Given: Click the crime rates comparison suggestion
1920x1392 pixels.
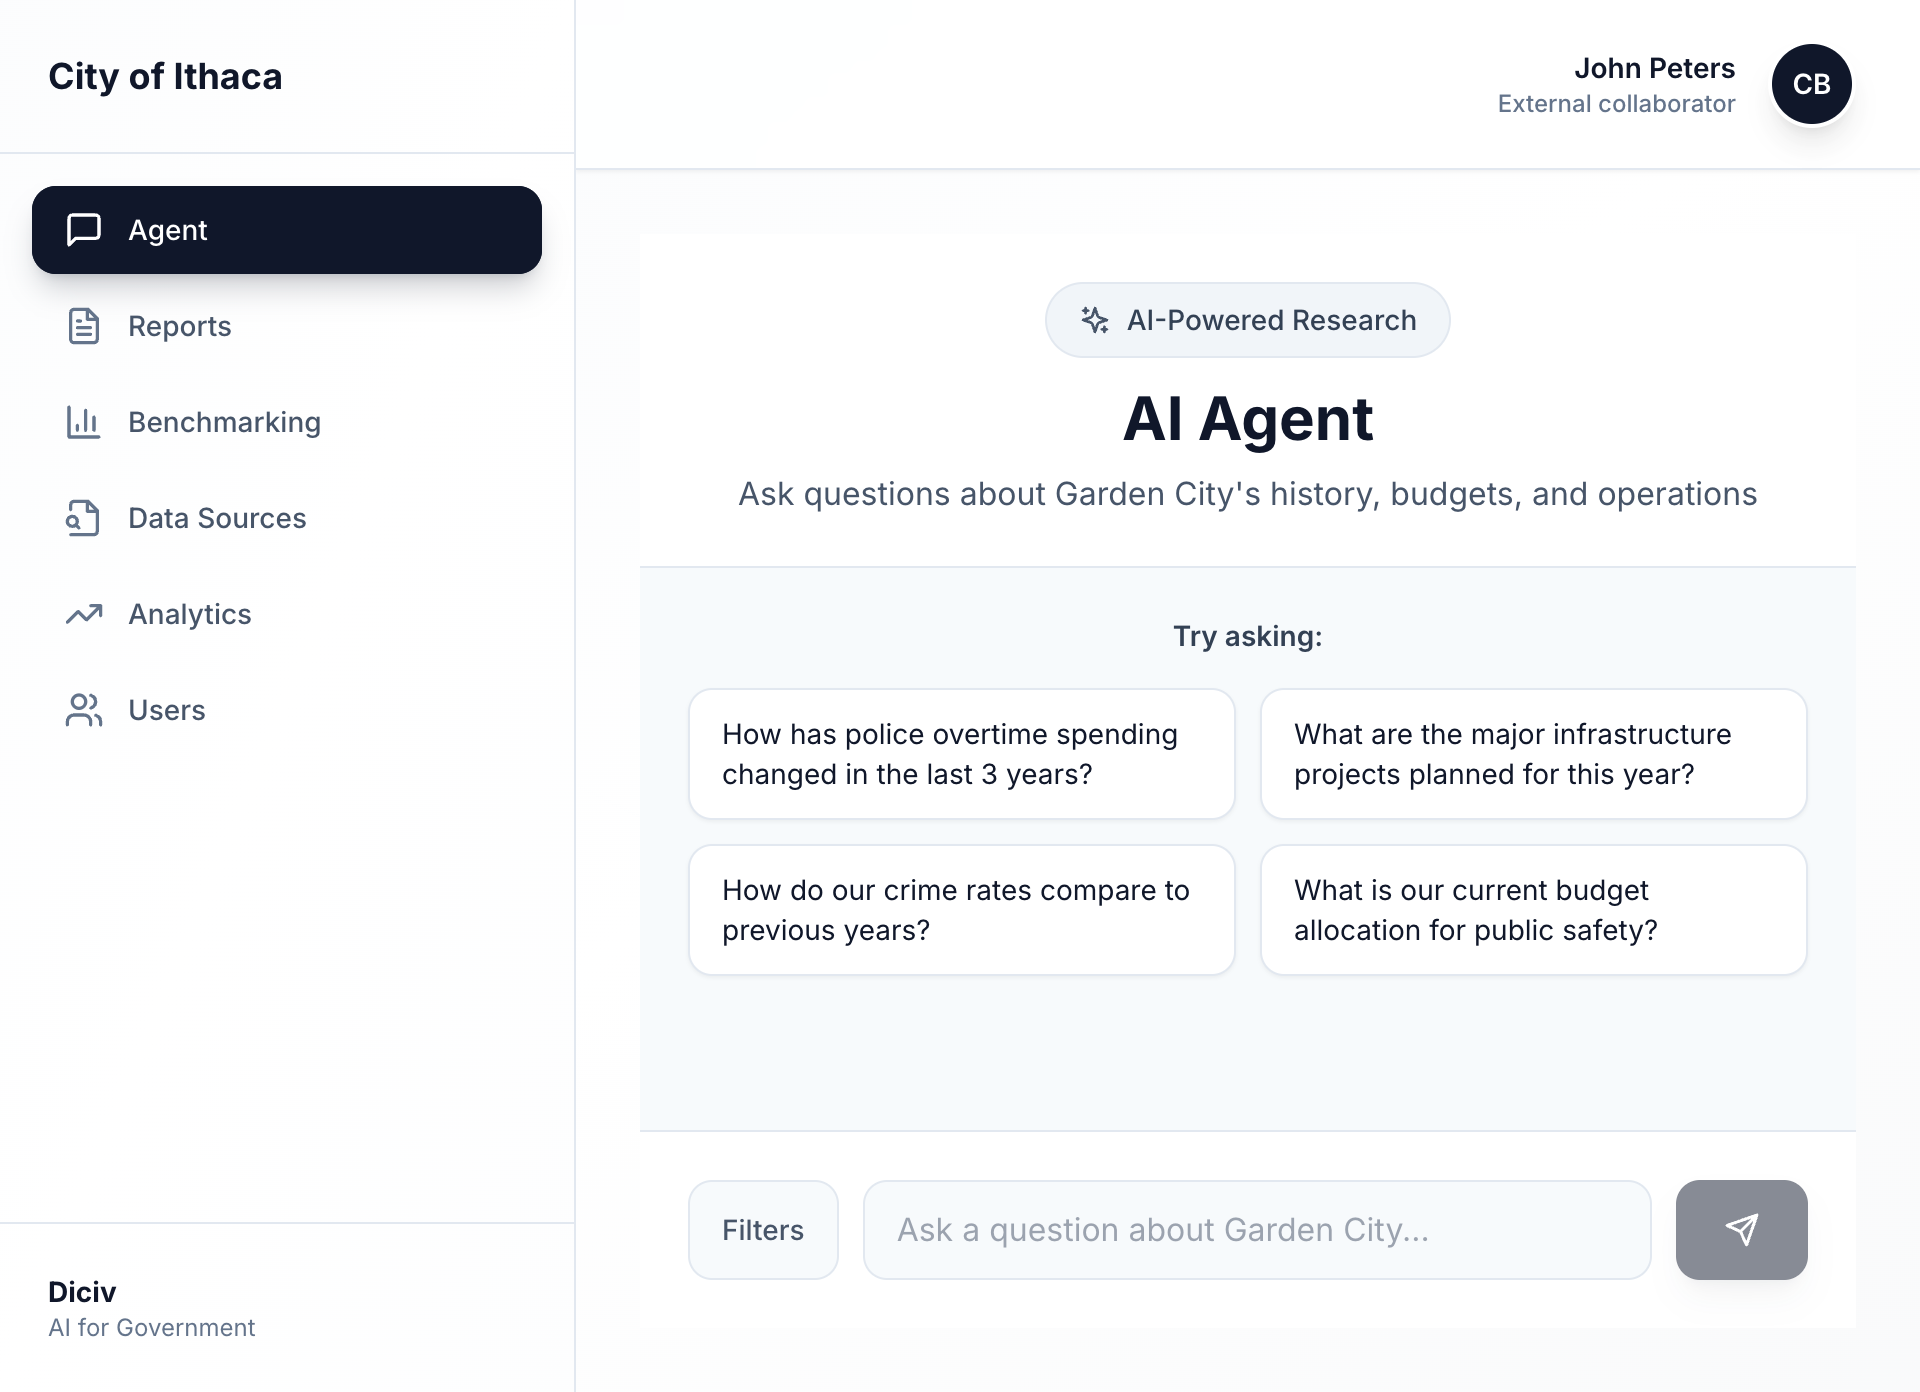Looking at the screenshot, I should point(961,909).
